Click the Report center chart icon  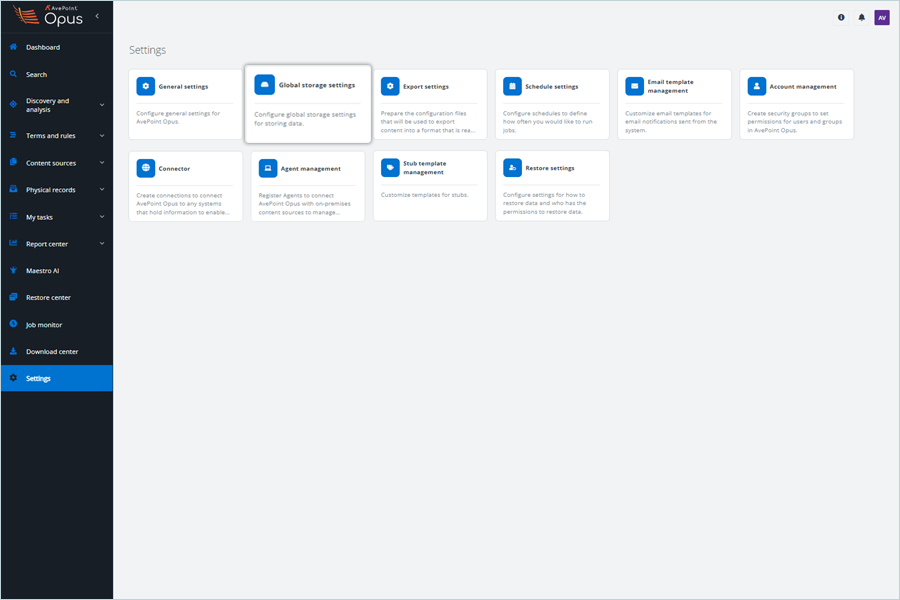(13, 243)
